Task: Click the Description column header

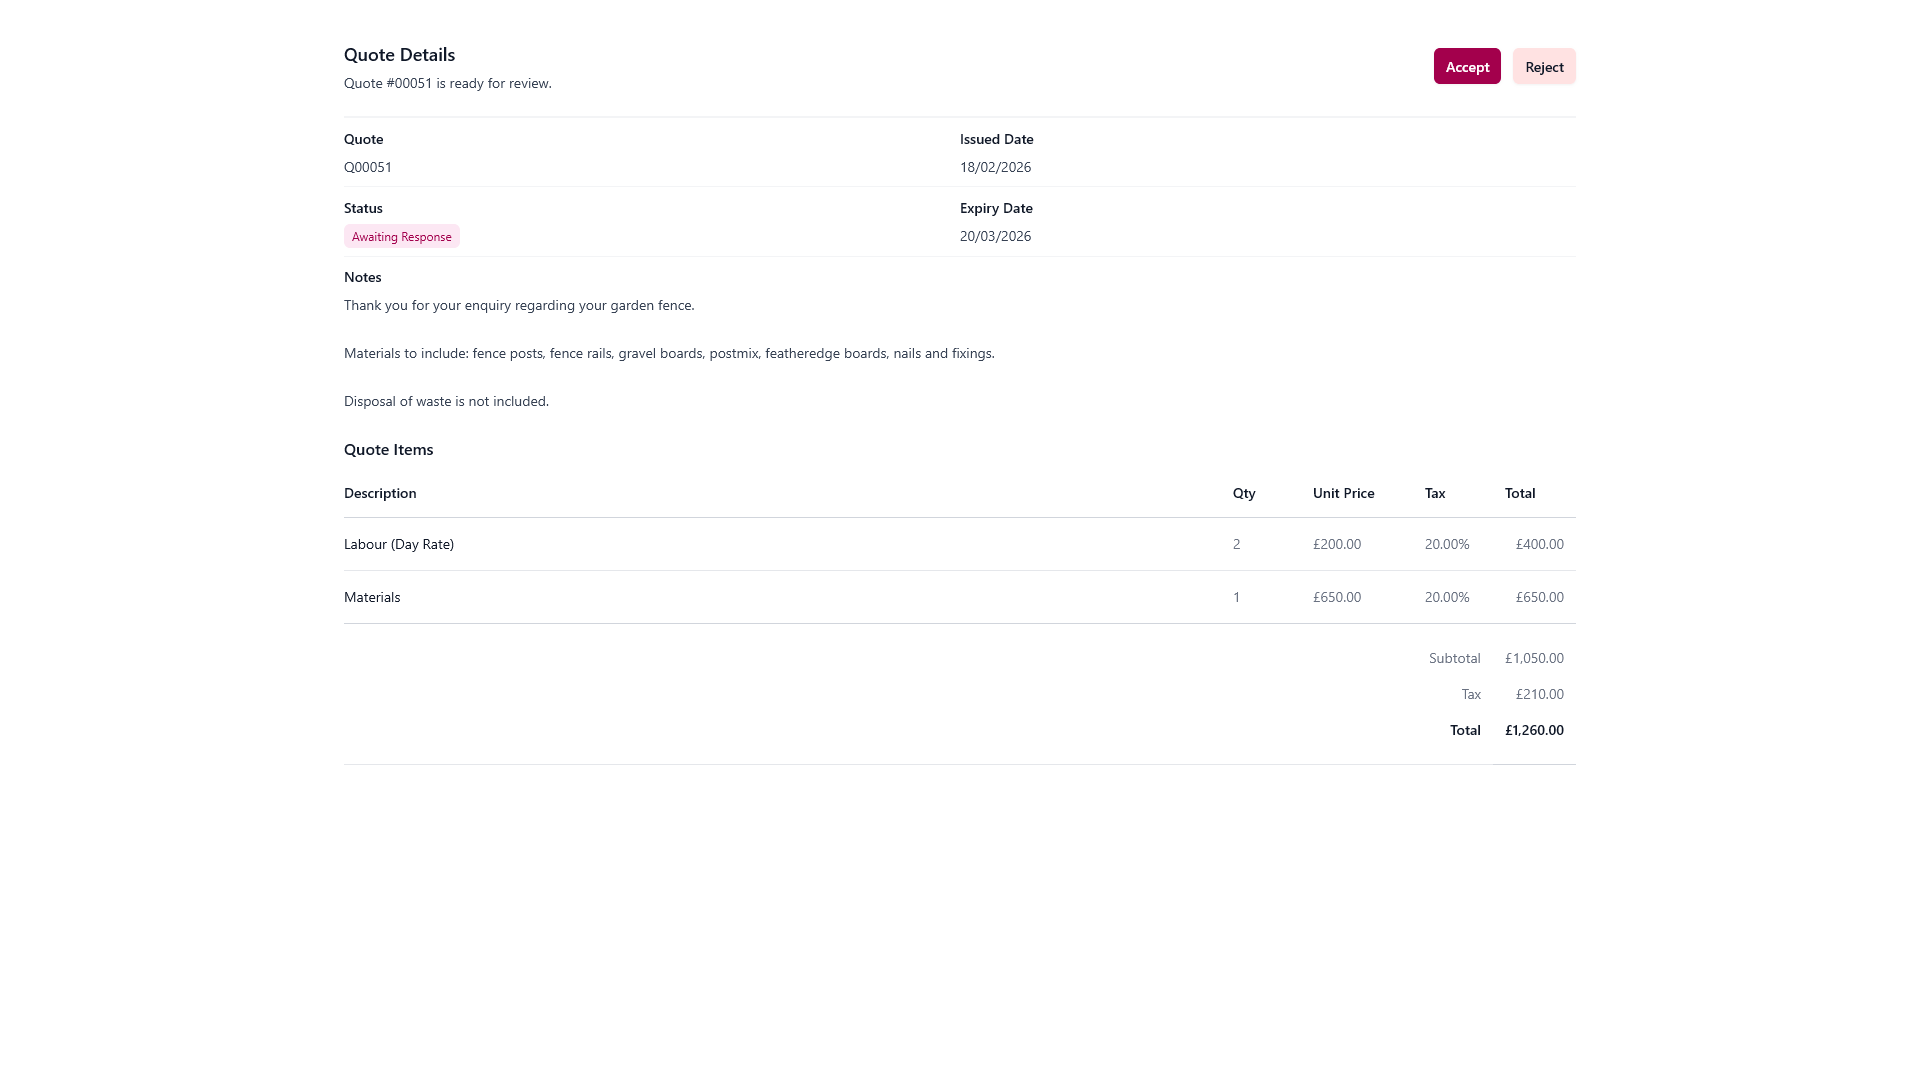Action: click(x=380, y=493)
